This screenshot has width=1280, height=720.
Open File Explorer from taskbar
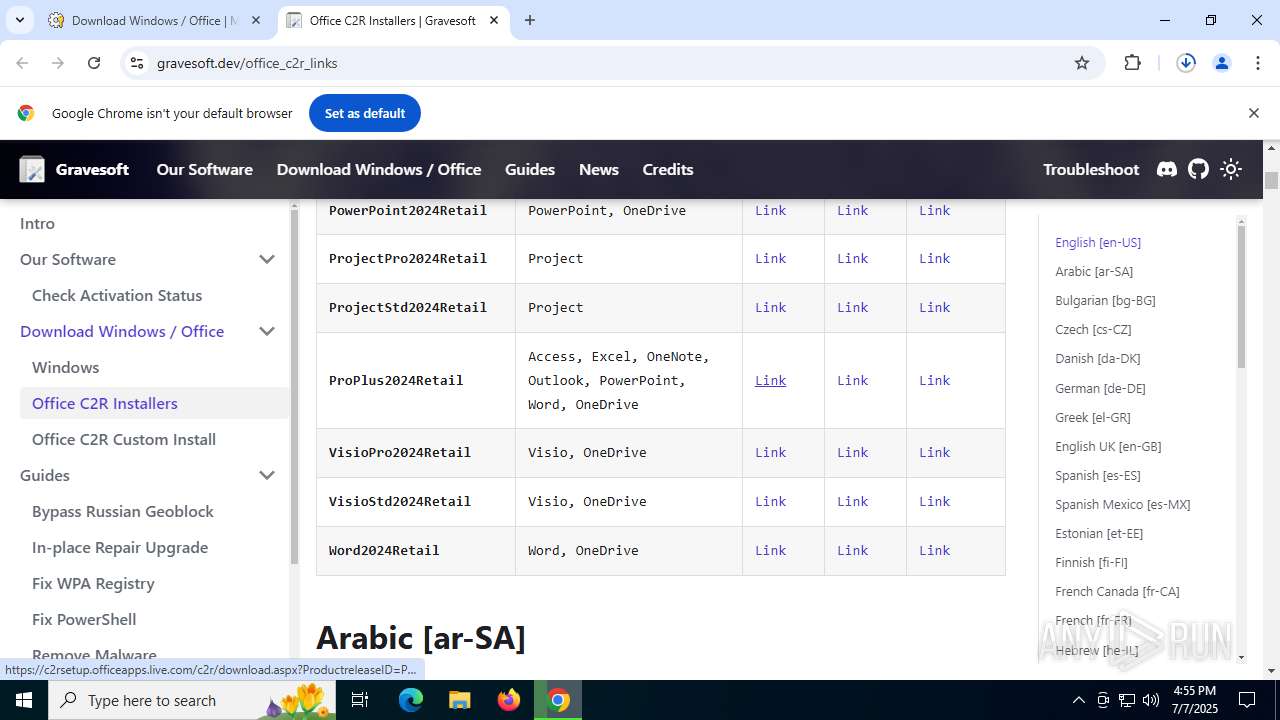coord(459,700)
